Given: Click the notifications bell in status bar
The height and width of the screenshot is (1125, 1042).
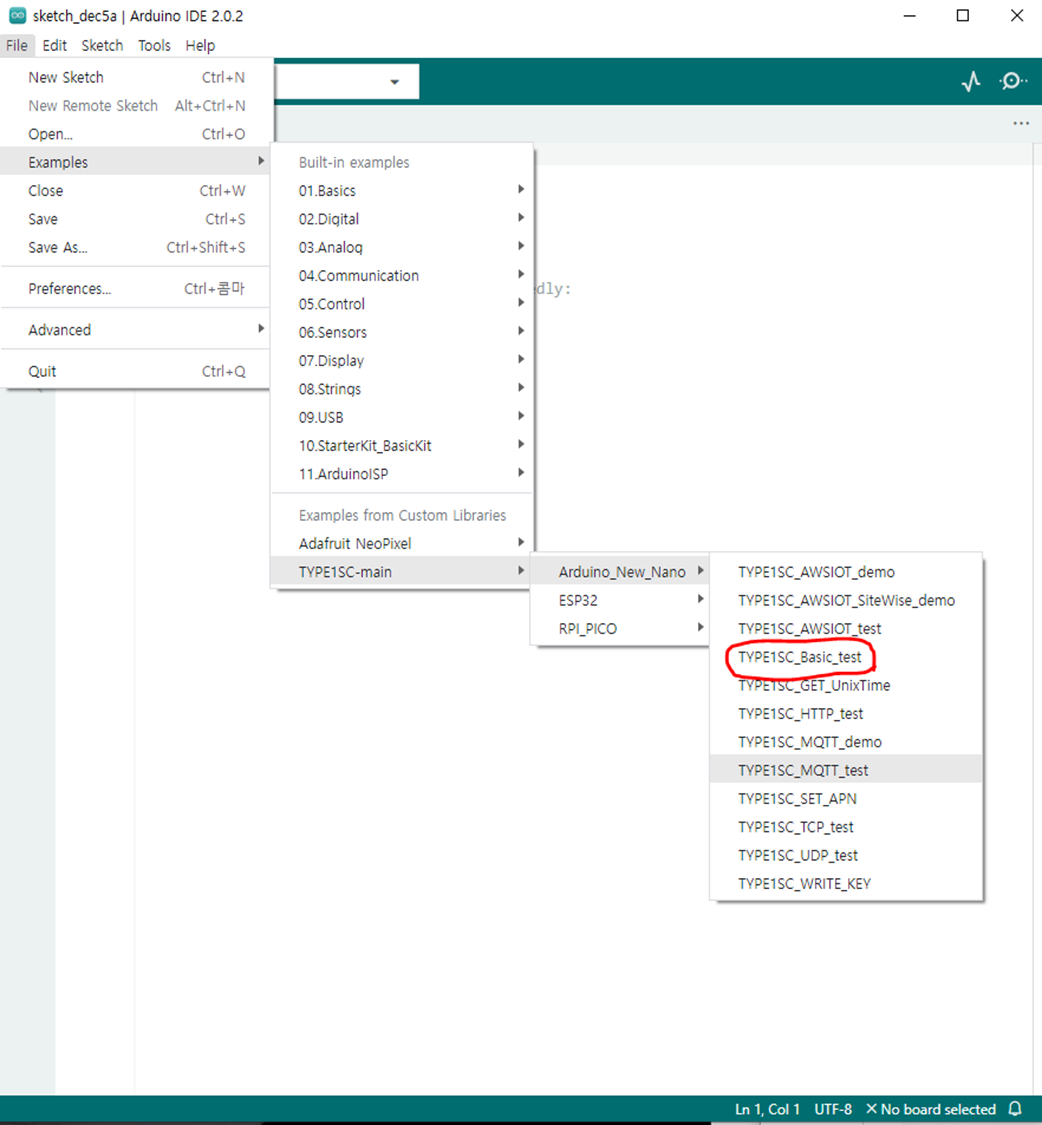Looking at the screenshot, I should coord(1015,1108).
